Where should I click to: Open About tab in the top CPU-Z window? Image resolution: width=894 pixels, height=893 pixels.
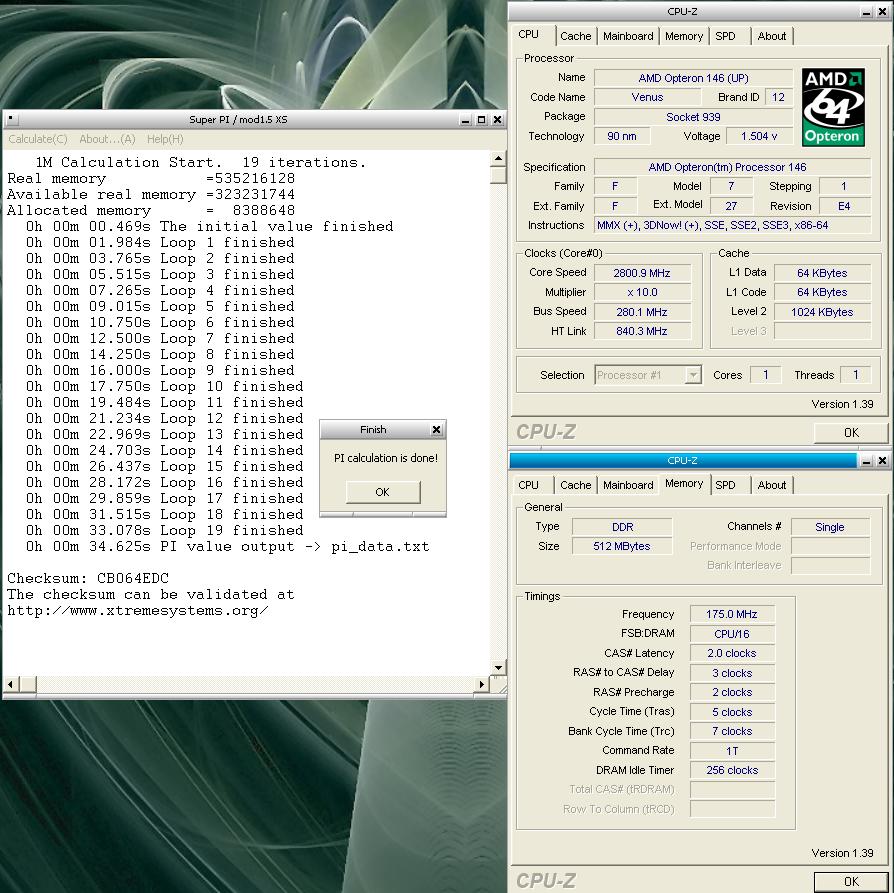click(771, 36)
